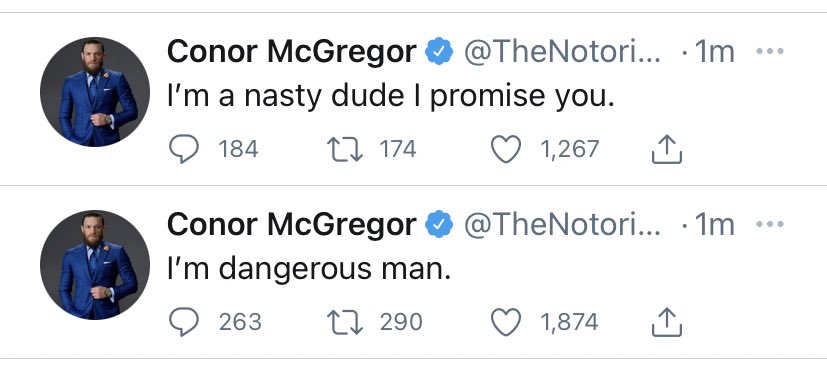This screenshot has width=827, height=367.
Task: Open Conor McGregor name on the first tweet
Action: [x=292, y=52]
